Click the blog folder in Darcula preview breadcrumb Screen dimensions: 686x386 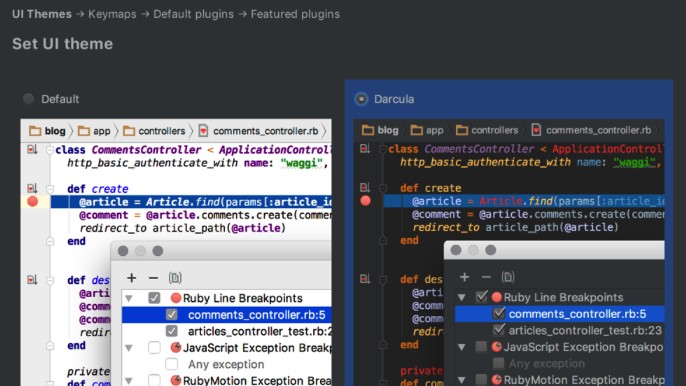tap(380, 130)
